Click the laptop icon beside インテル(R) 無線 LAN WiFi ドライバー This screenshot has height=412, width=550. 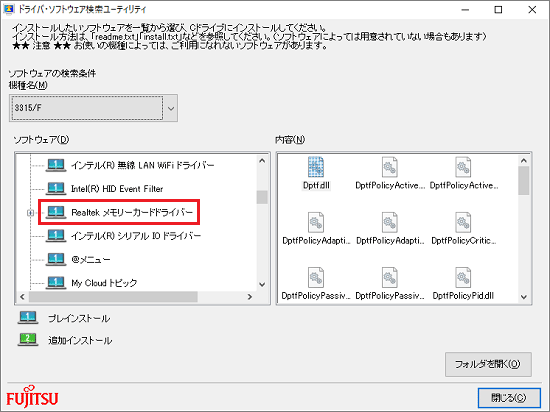56,165
